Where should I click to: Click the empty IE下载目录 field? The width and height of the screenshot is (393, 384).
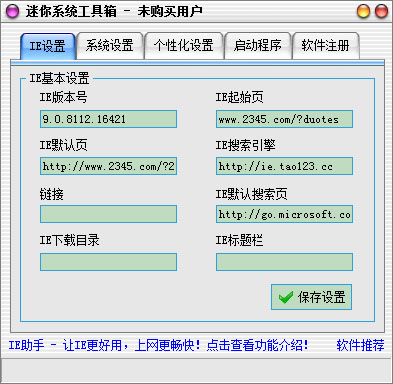click(x=108, y=262)
